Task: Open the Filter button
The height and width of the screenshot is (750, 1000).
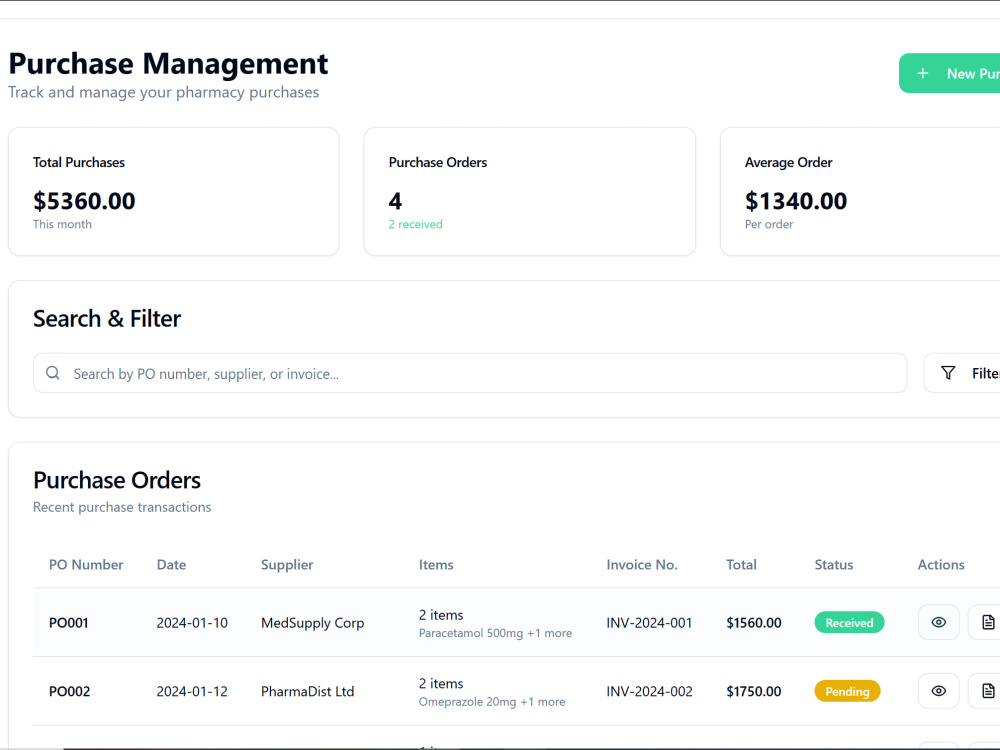Action: [962, 373]
